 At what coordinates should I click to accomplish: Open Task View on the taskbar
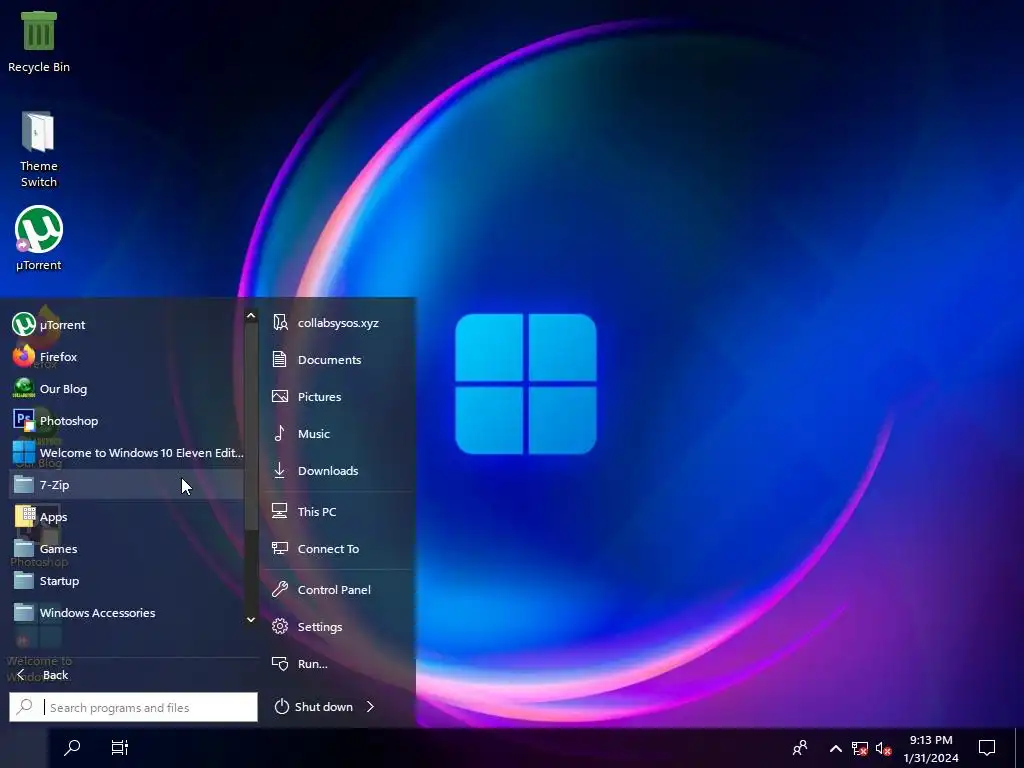pyautogui.click(x=120, y=748)
